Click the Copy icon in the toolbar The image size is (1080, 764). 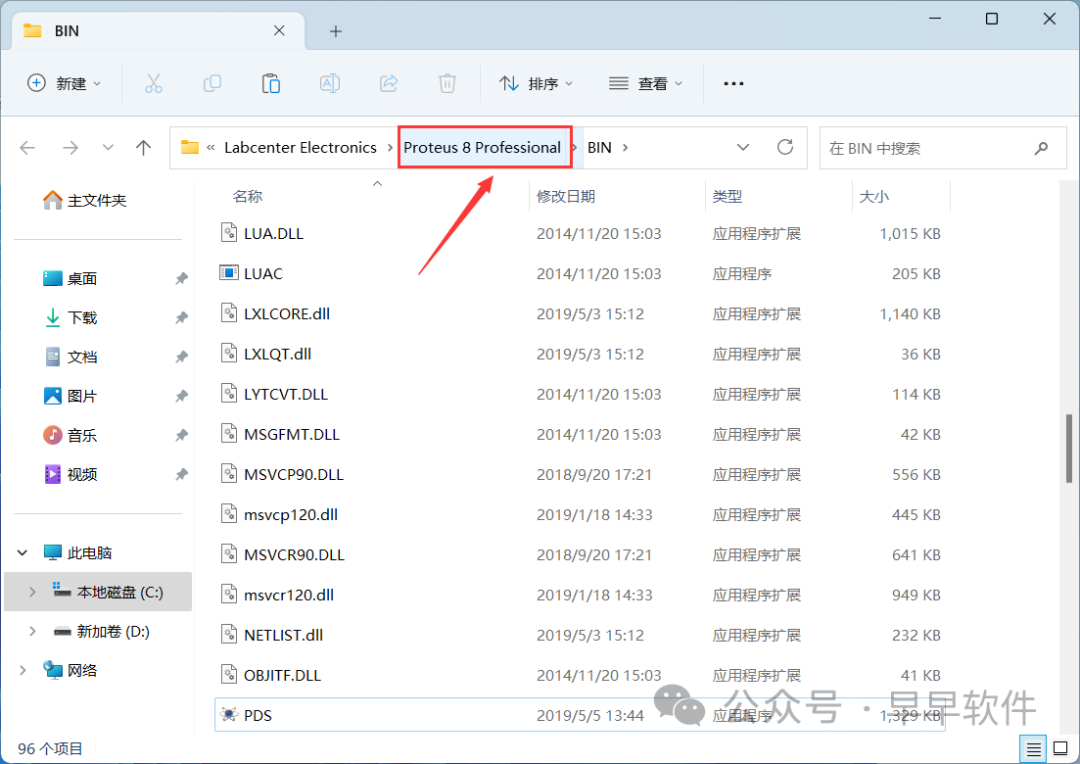pyautogui.click(x=212, y=83)
